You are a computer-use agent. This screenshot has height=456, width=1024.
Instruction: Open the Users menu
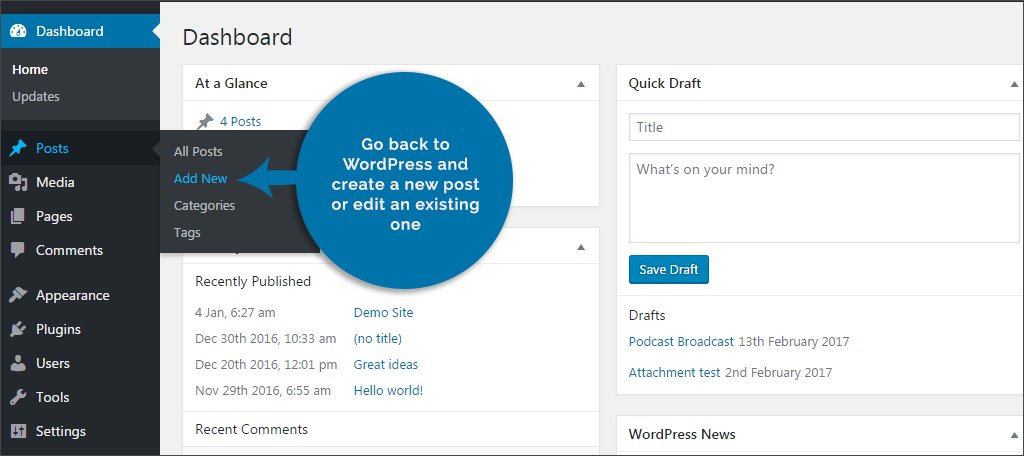[80, 363]
